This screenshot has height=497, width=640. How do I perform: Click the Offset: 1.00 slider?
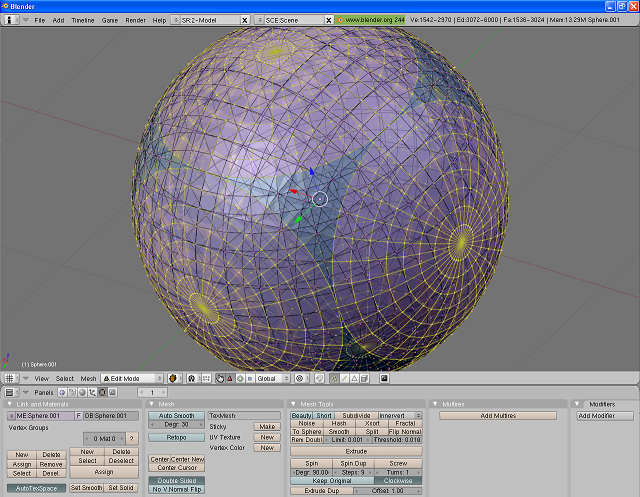(x=387, y=490)
